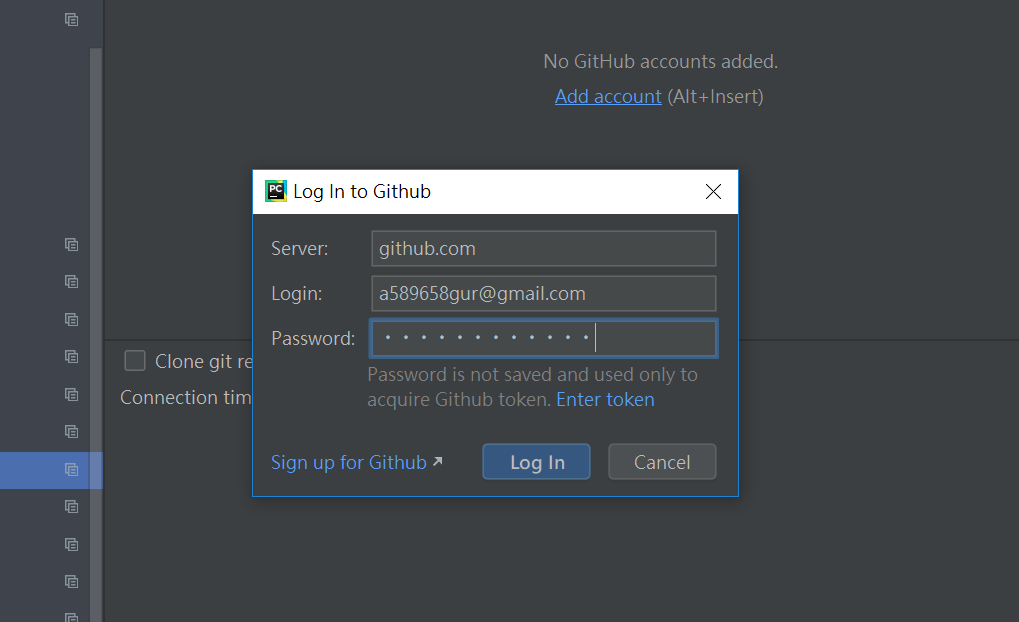Image resolution: width=1019 pixels, height=622 pixels.
Task: Click the topmost project-level icon in the sidebar
Action: [x=71, y=19]
